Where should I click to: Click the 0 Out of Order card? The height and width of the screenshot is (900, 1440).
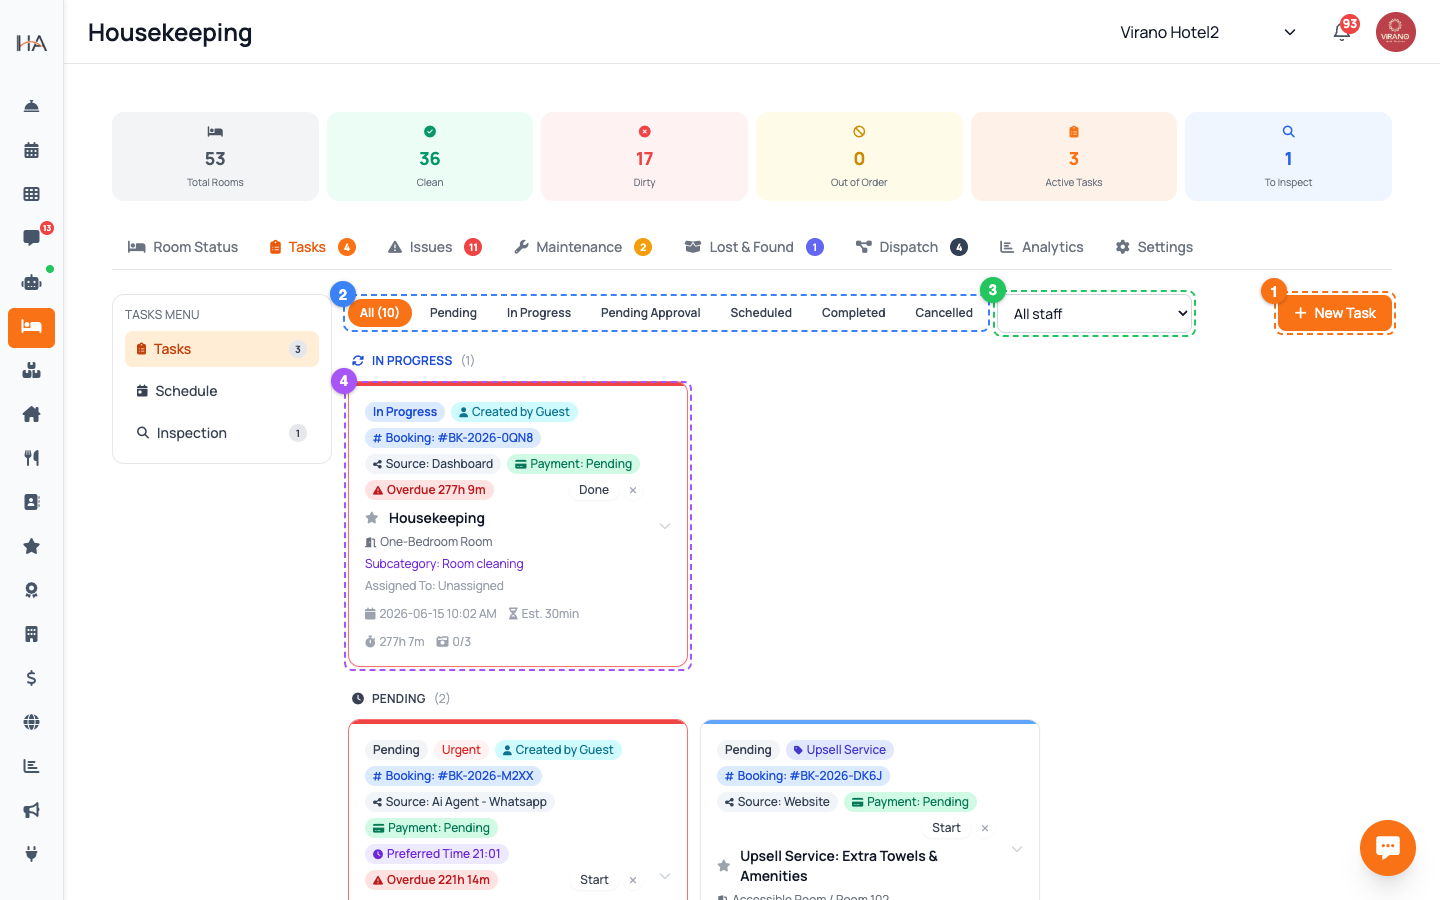pyautogui.click(x=859, y=156)
